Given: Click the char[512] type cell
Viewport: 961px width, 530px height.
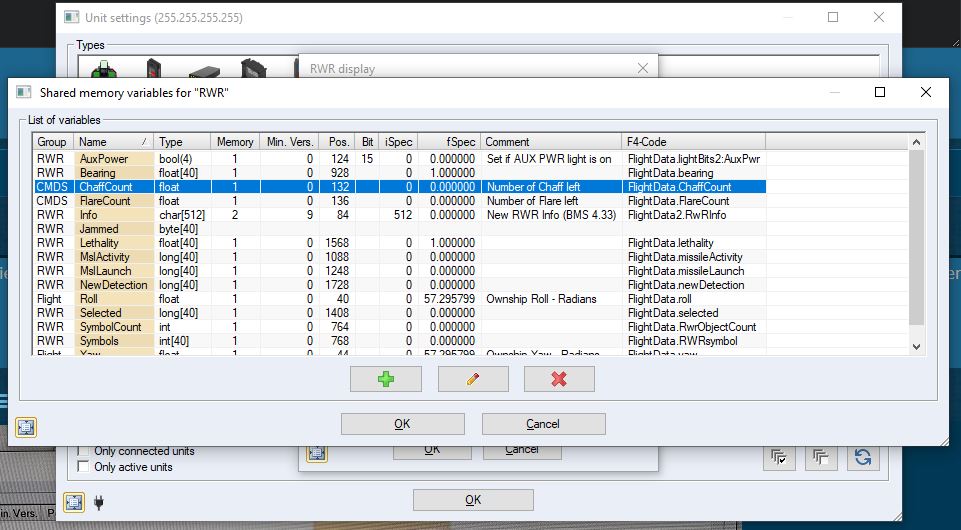Looking at the screenshot, I should point(182,215).
